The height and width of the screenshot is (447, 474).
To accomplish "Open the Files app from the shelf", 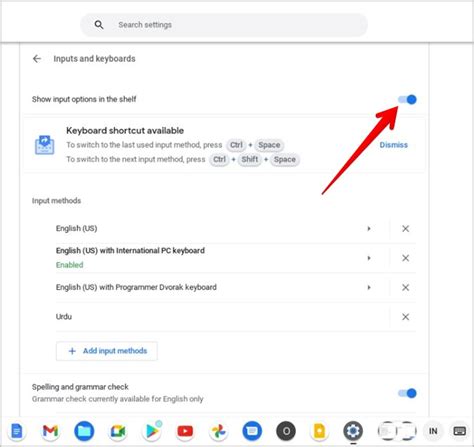I will [x=84, y=431].
